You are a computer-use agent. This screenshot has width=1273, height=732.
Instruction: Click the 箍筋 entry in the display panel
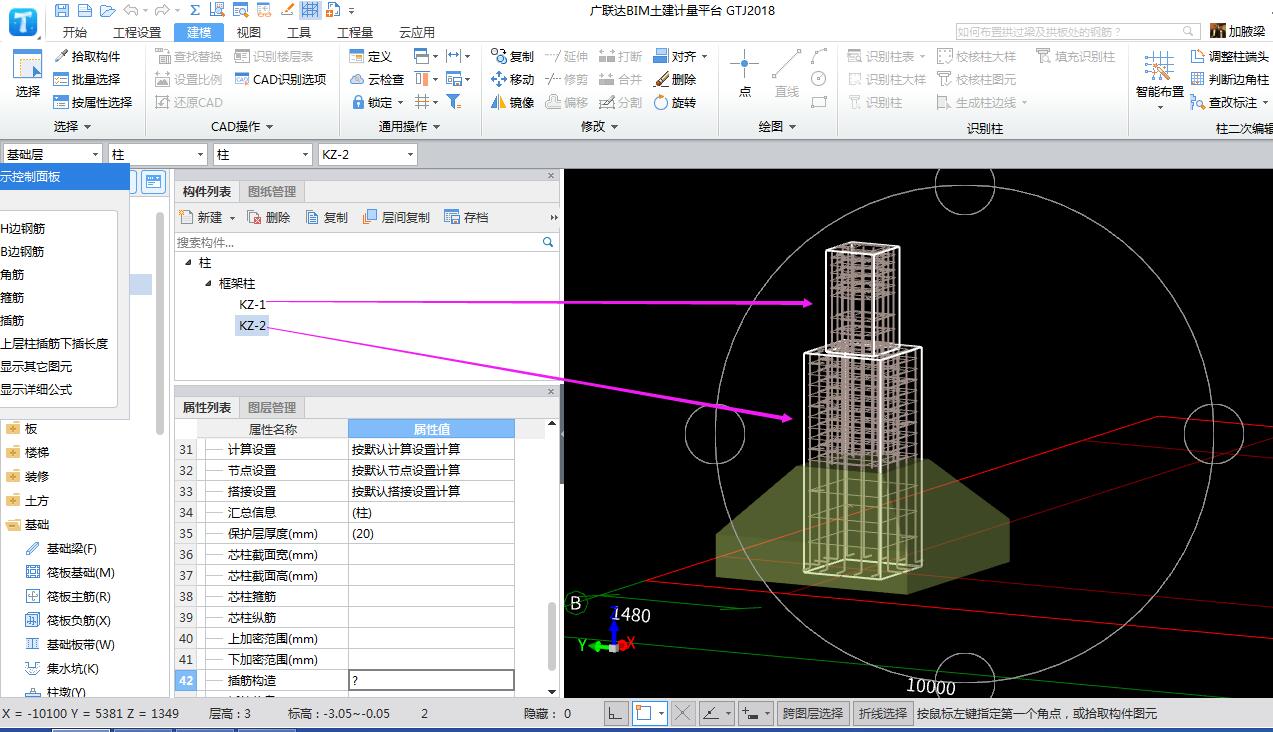pos(12,297)
